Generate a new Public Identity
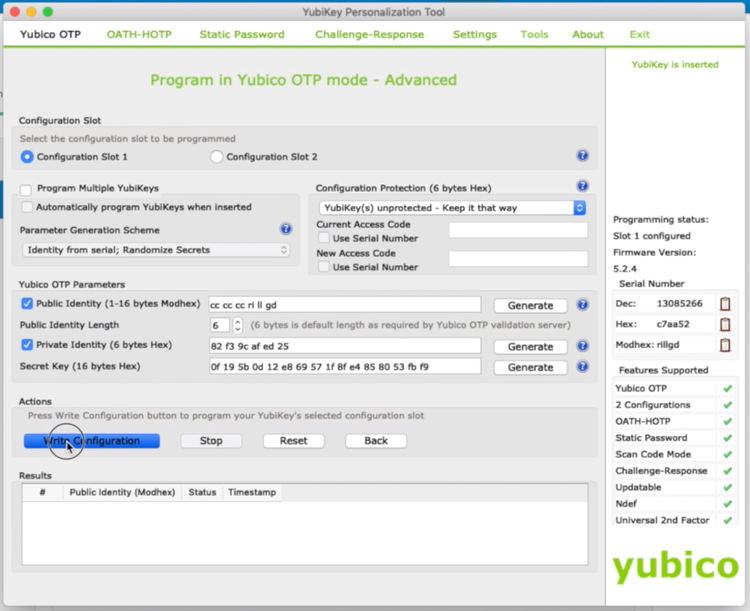 [530, 305]
